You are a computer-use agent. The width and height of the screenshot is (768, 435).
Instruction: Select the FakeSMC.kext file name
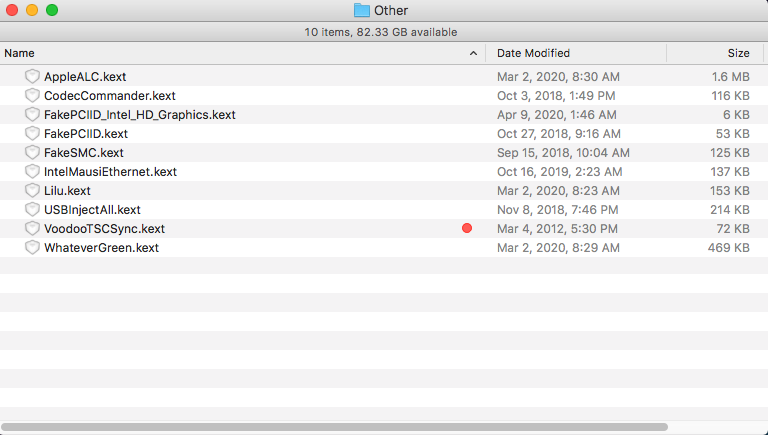(84, 152)
